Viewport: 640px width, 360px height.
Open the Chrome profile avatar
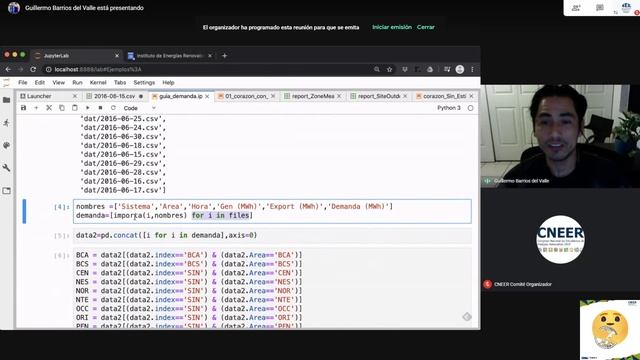tap(460, 69)
